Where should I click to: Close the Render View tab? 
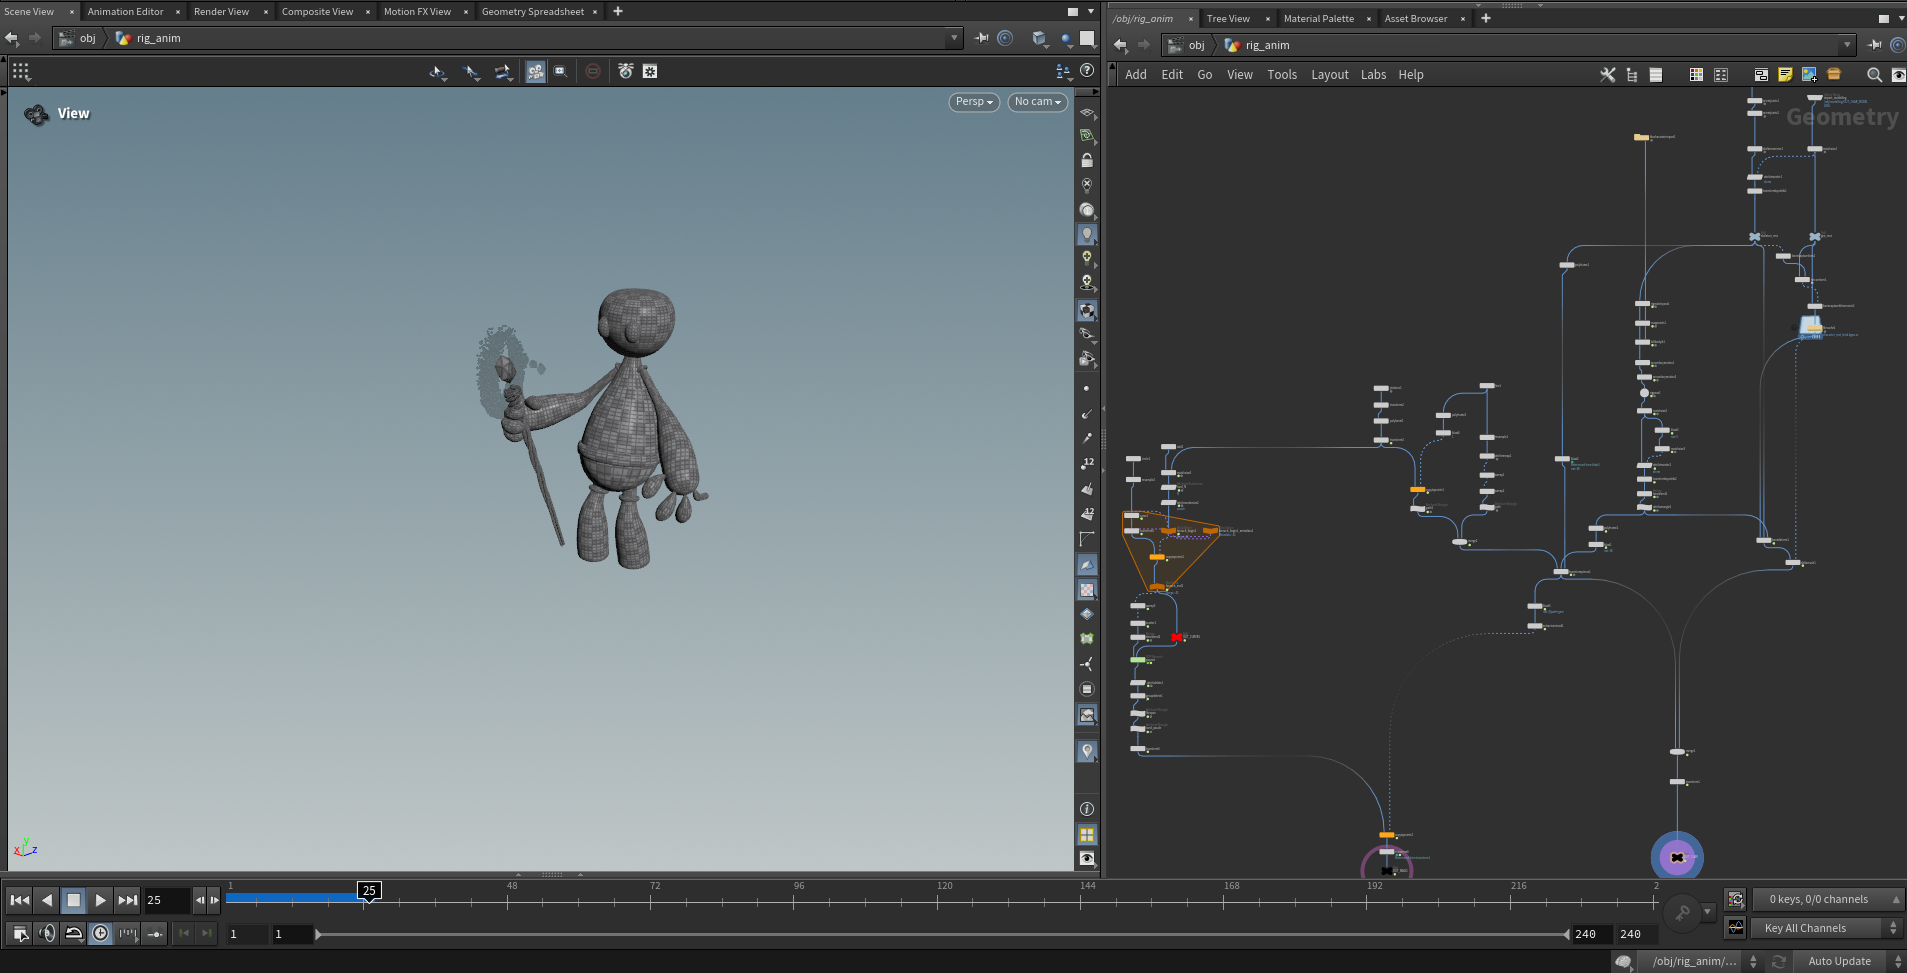[x=266, y=12]
